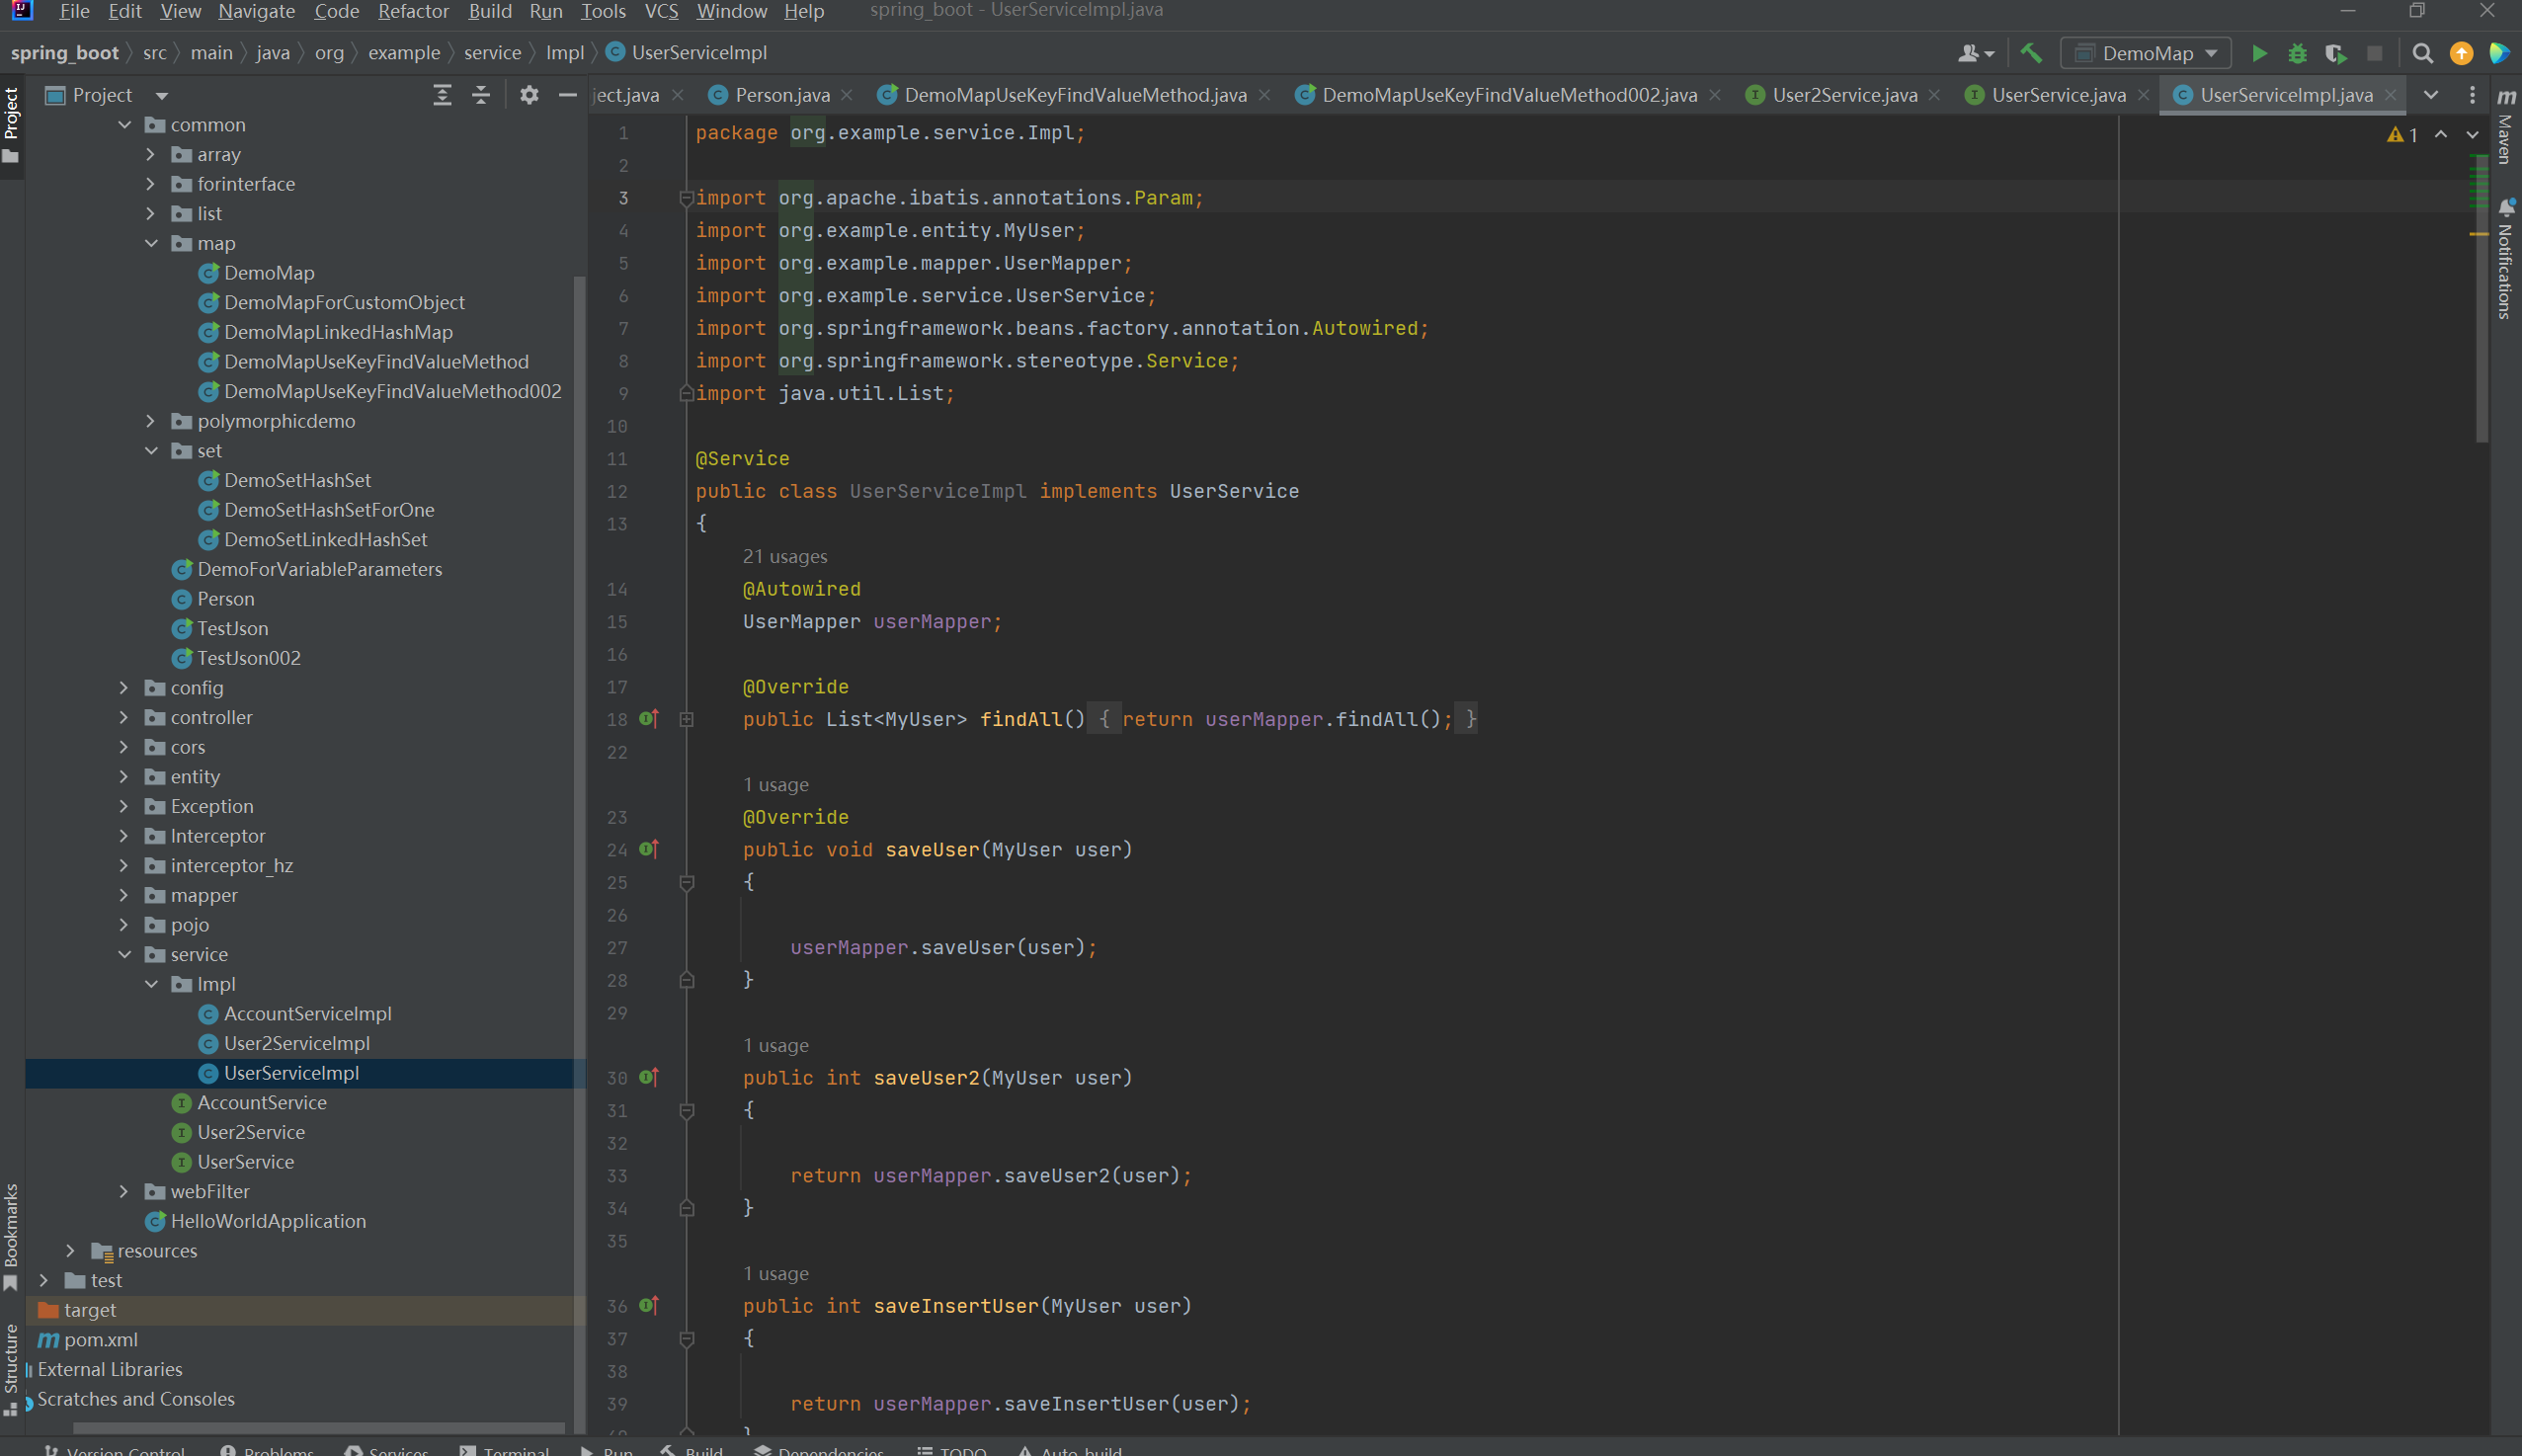Click the 21 usages hint link
The width and height of the screenshot is (2522, 1456).
pos(784,556)
